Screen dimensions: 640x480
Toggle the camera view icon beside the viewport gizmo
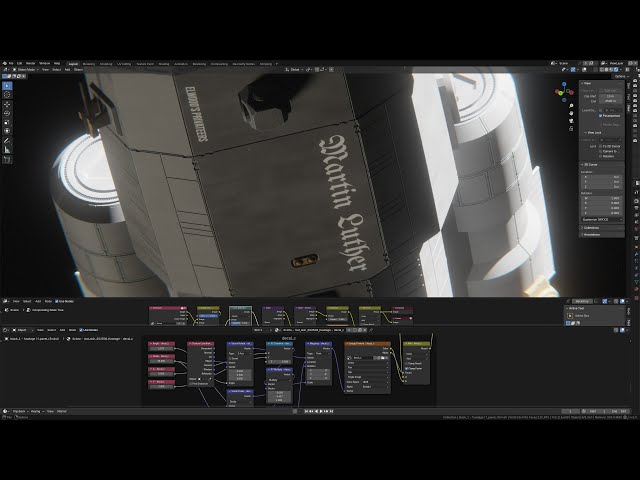point(571,121)
